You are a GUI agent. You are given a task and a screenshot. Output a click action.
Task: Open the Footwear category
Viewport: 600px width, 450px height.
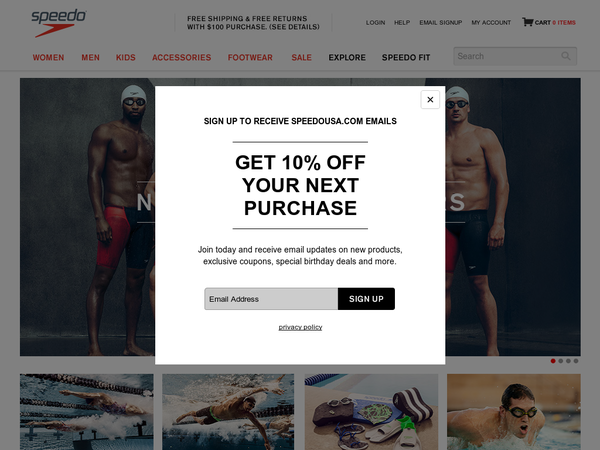click(x=250, y=57)
